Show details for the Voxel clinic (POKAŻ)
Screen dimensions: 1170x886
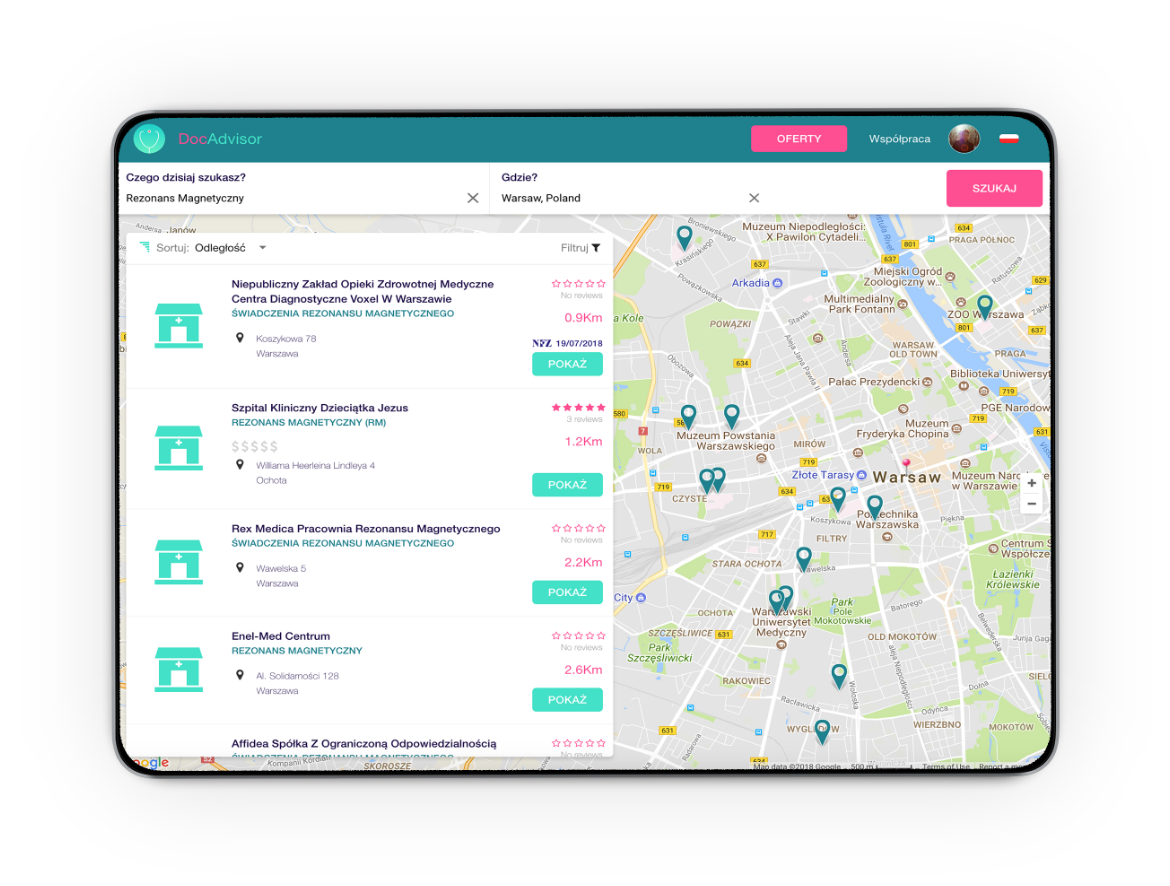coord(567,364)
